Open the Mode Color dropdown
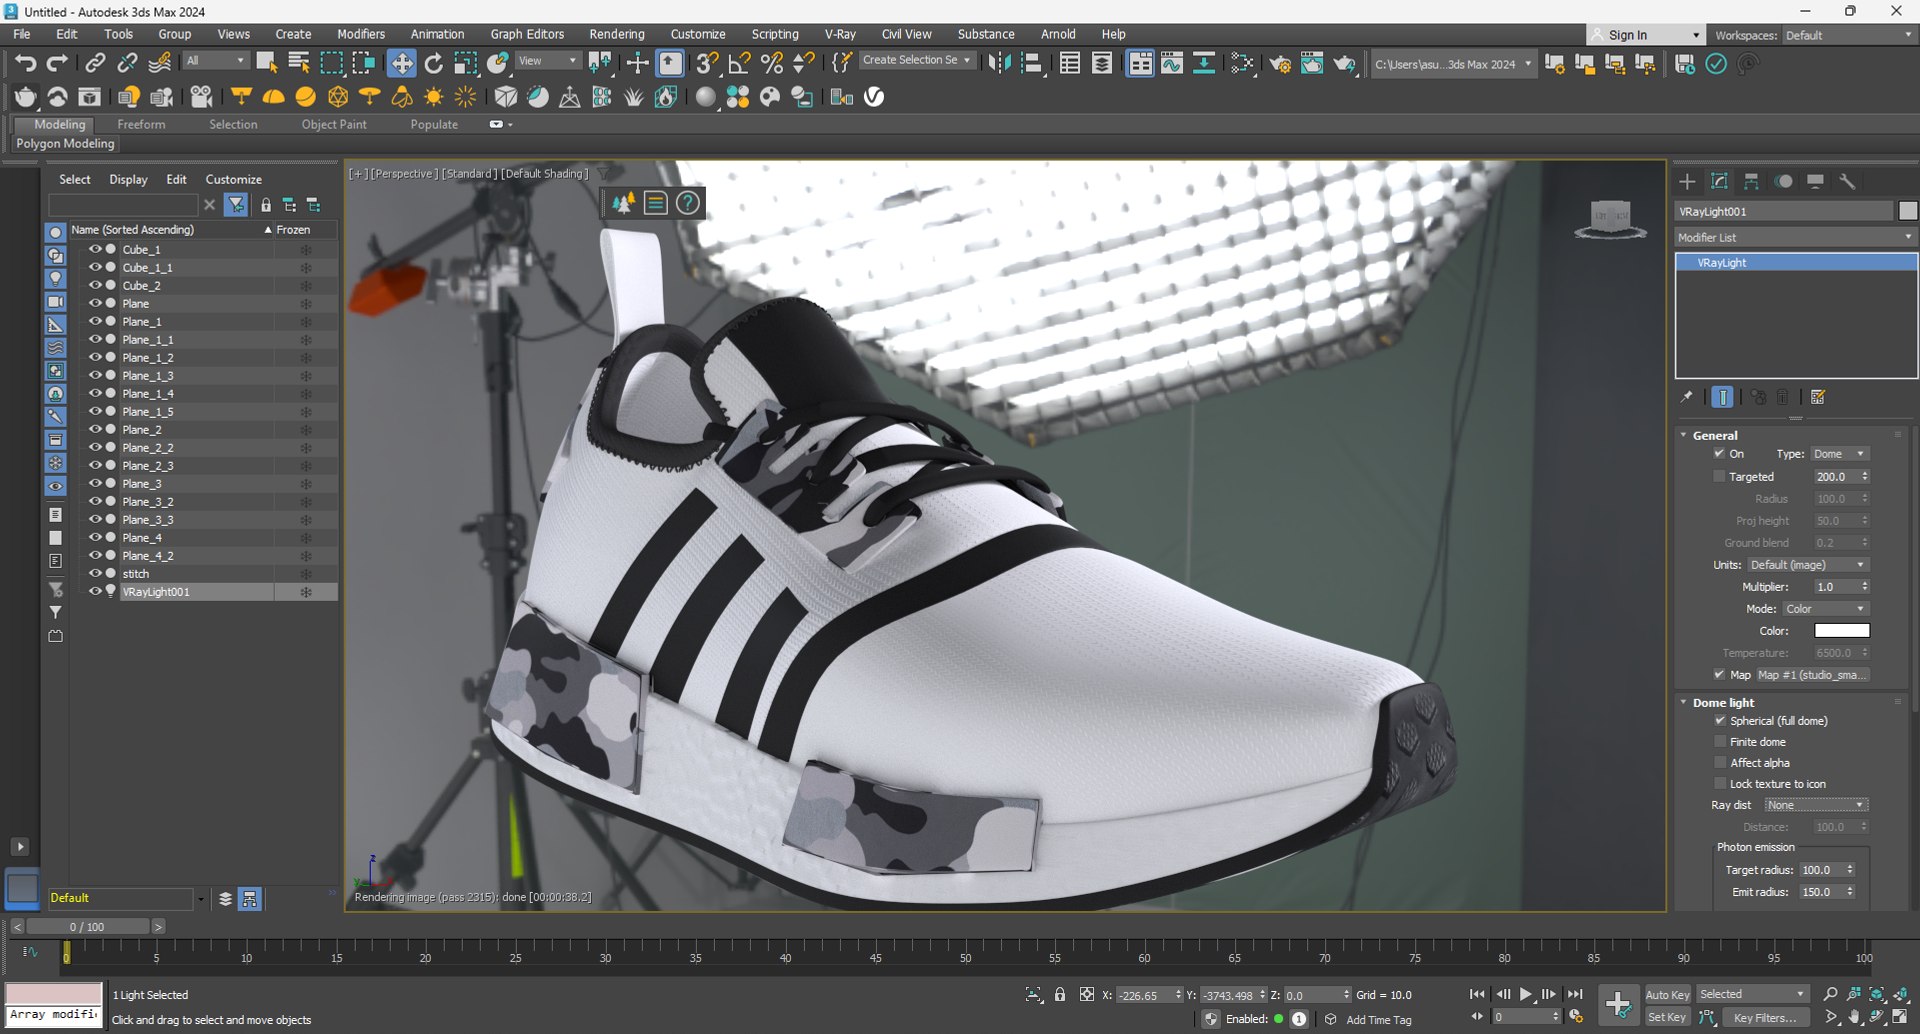 tap(1826, 609)
